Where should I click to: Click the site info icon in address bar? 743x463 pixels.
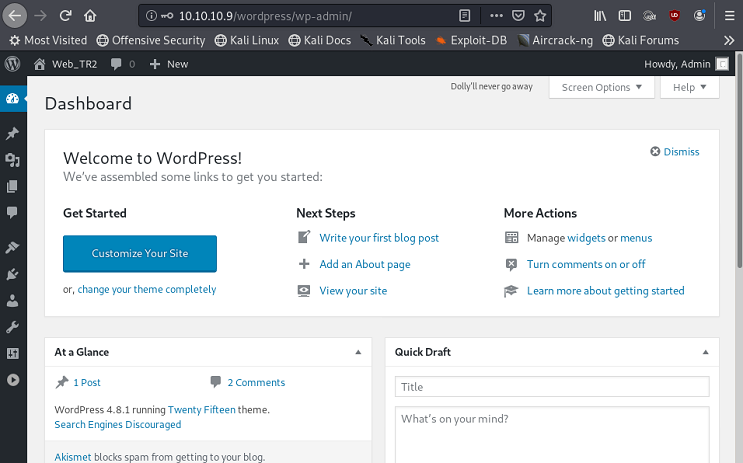pos(151,16)
